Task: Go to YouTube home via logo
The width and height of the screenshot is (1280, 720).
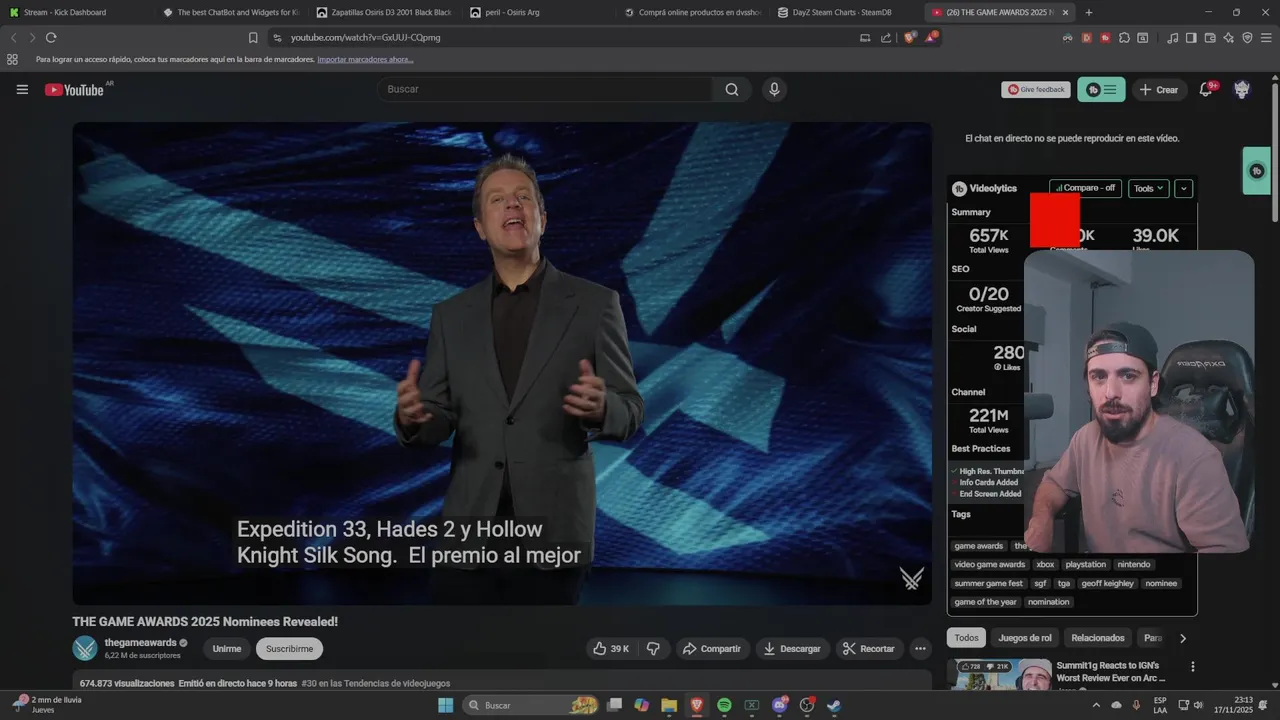Action: [x=74, y=89]
